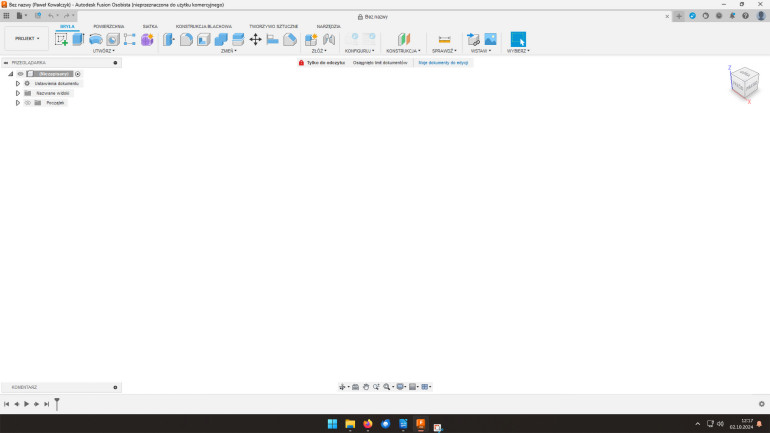The width and height of the screenshot is (770, 433).
Task: Expand the Ustawienia dokumentu tree node
Action: [18, 83]
